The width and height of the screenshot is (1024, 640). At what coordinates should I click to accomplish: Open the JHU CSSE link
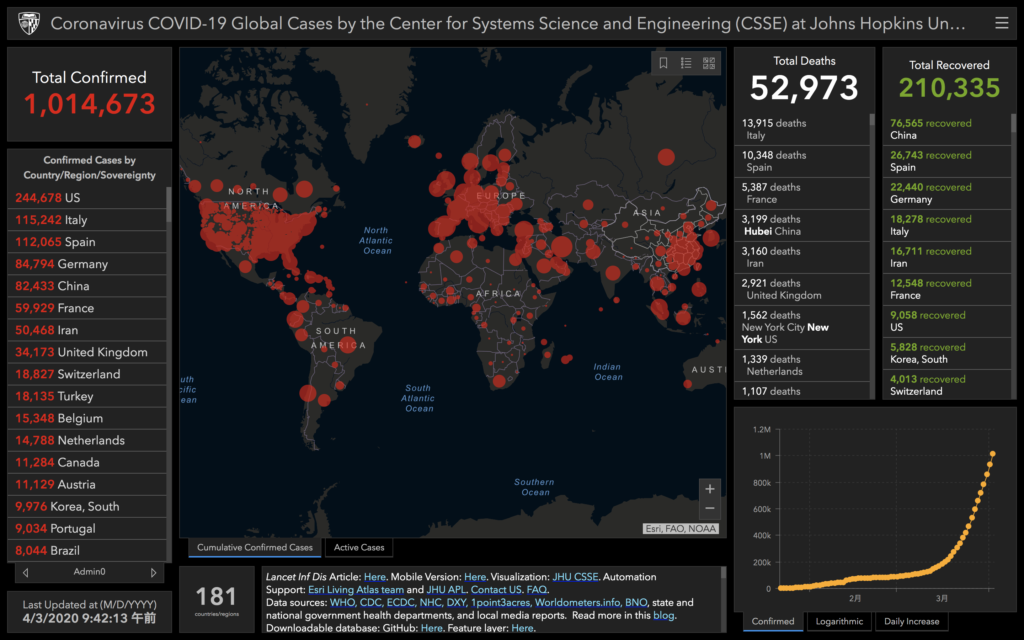(575, 577)
